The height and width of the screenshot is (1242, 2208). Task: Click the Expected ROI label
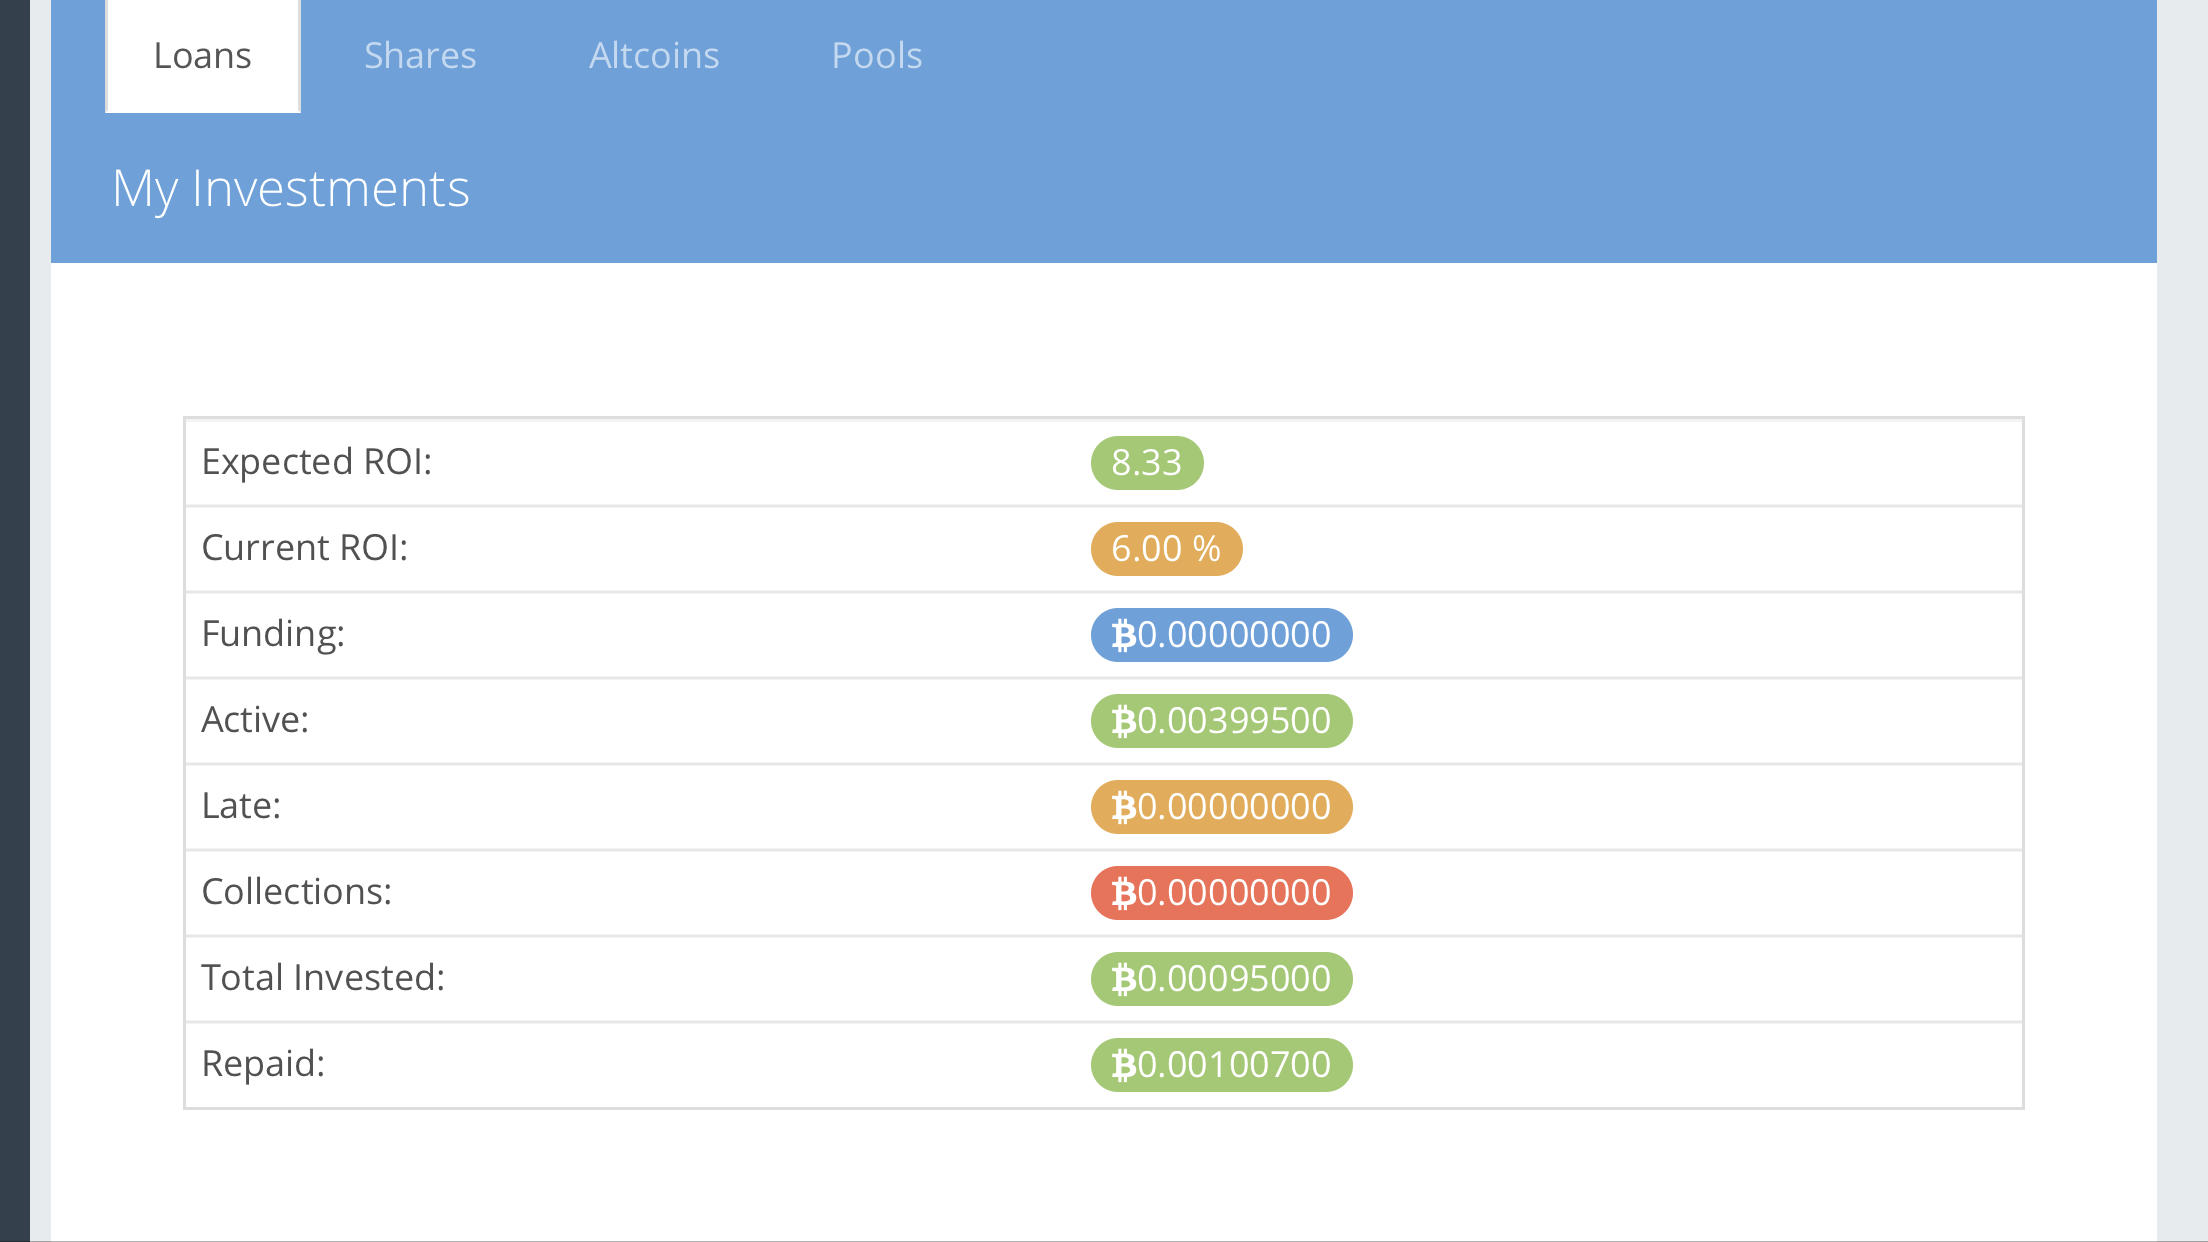point(317,462)
